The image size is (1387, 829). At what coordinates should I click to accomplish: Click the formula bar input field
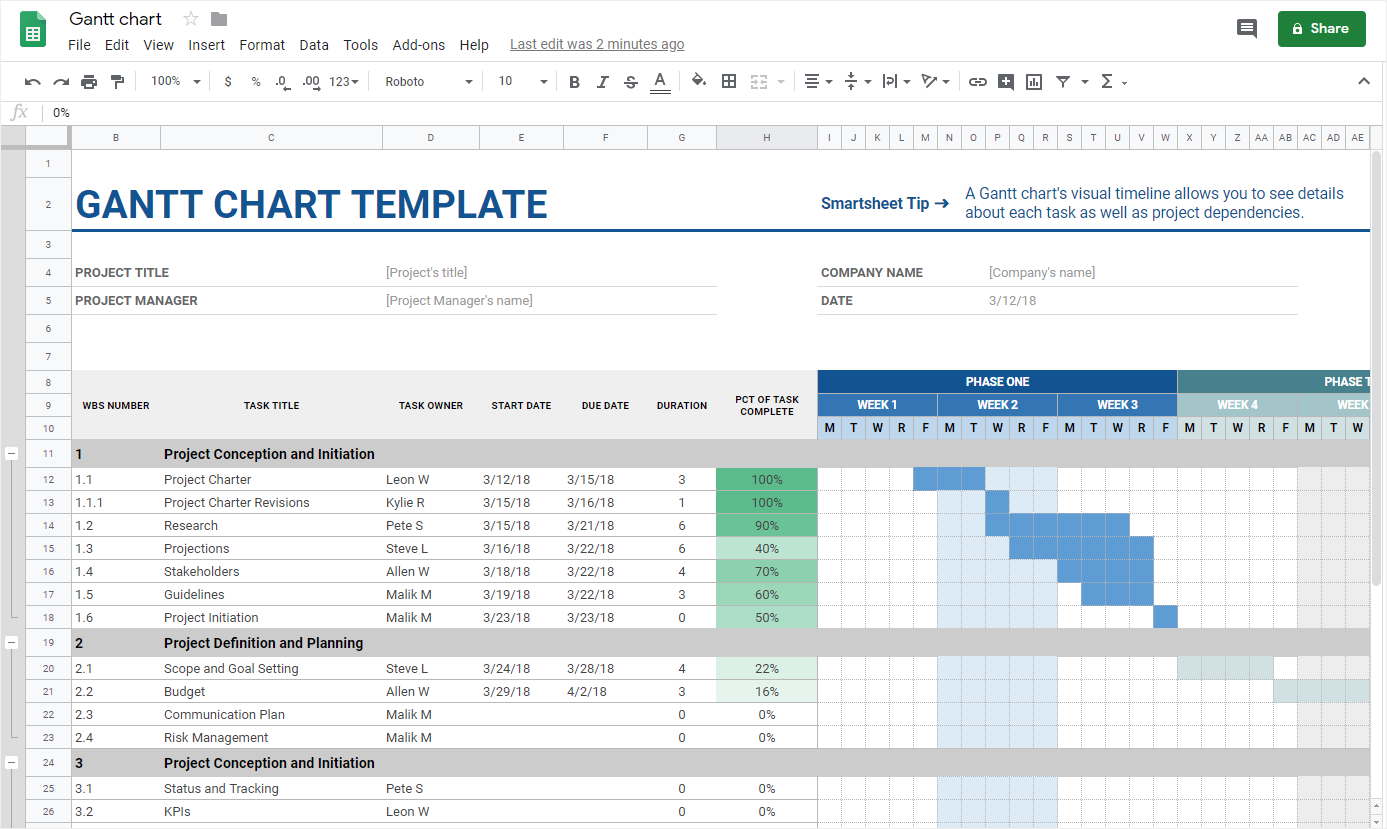(x=700, y=113)
